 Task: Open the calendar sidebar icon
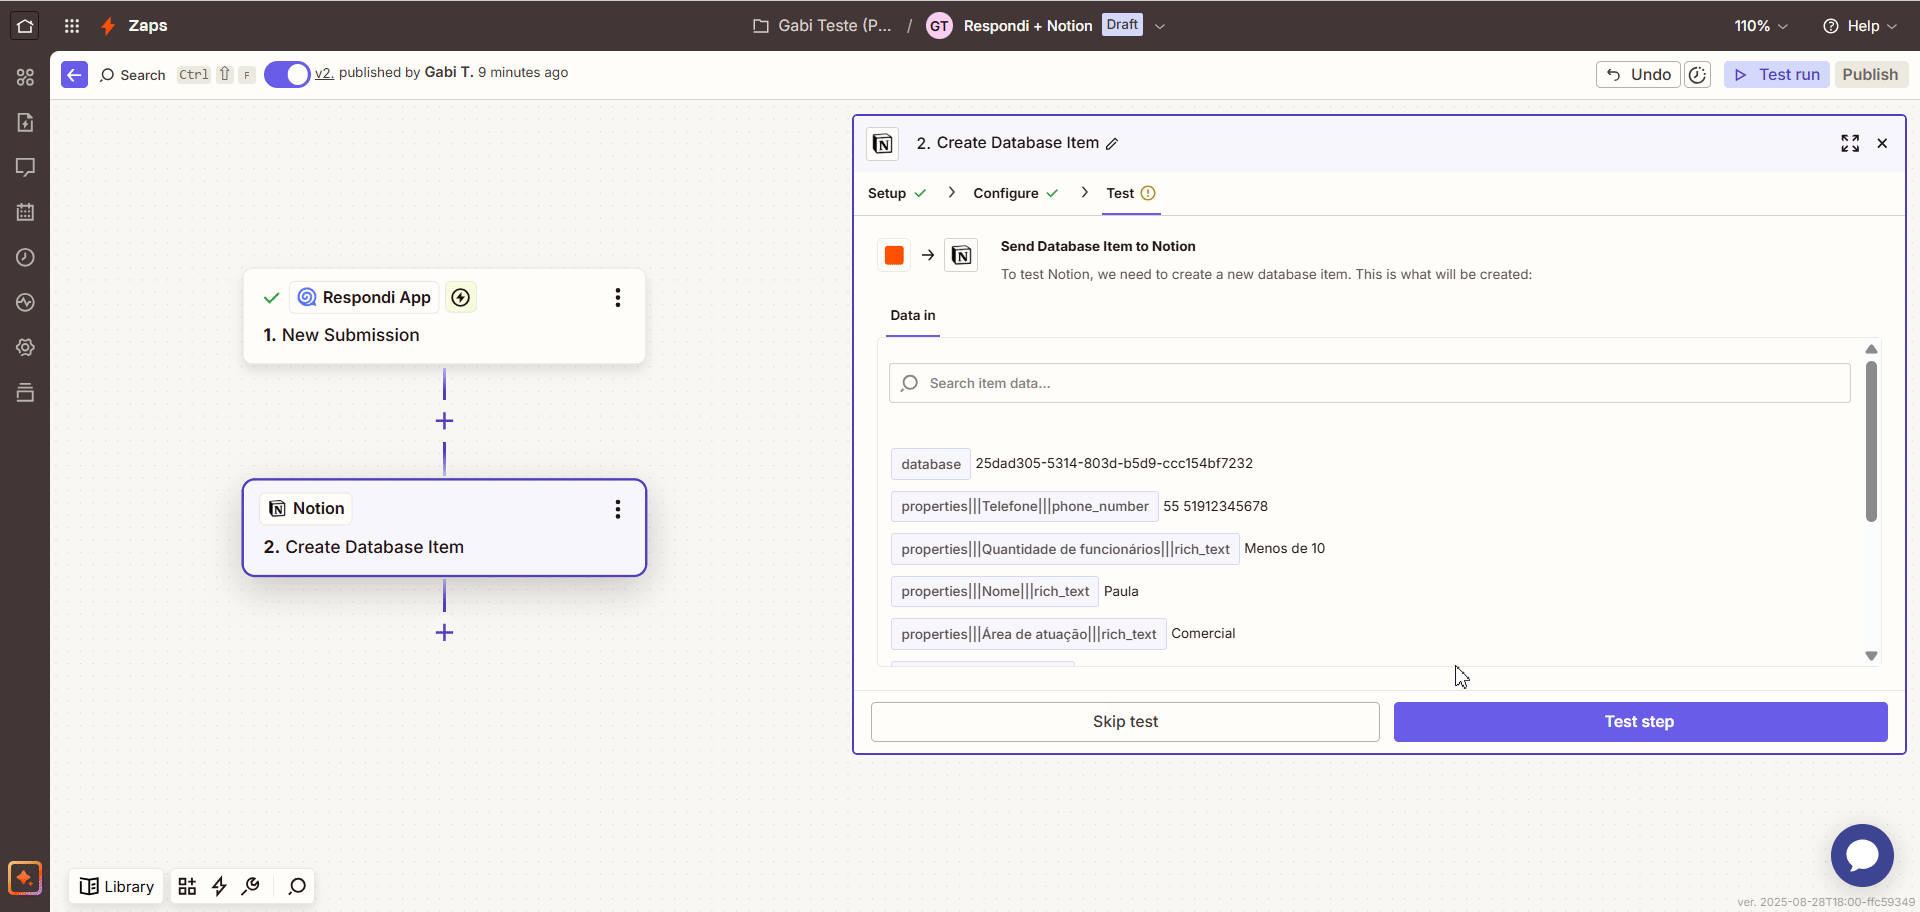25,212
